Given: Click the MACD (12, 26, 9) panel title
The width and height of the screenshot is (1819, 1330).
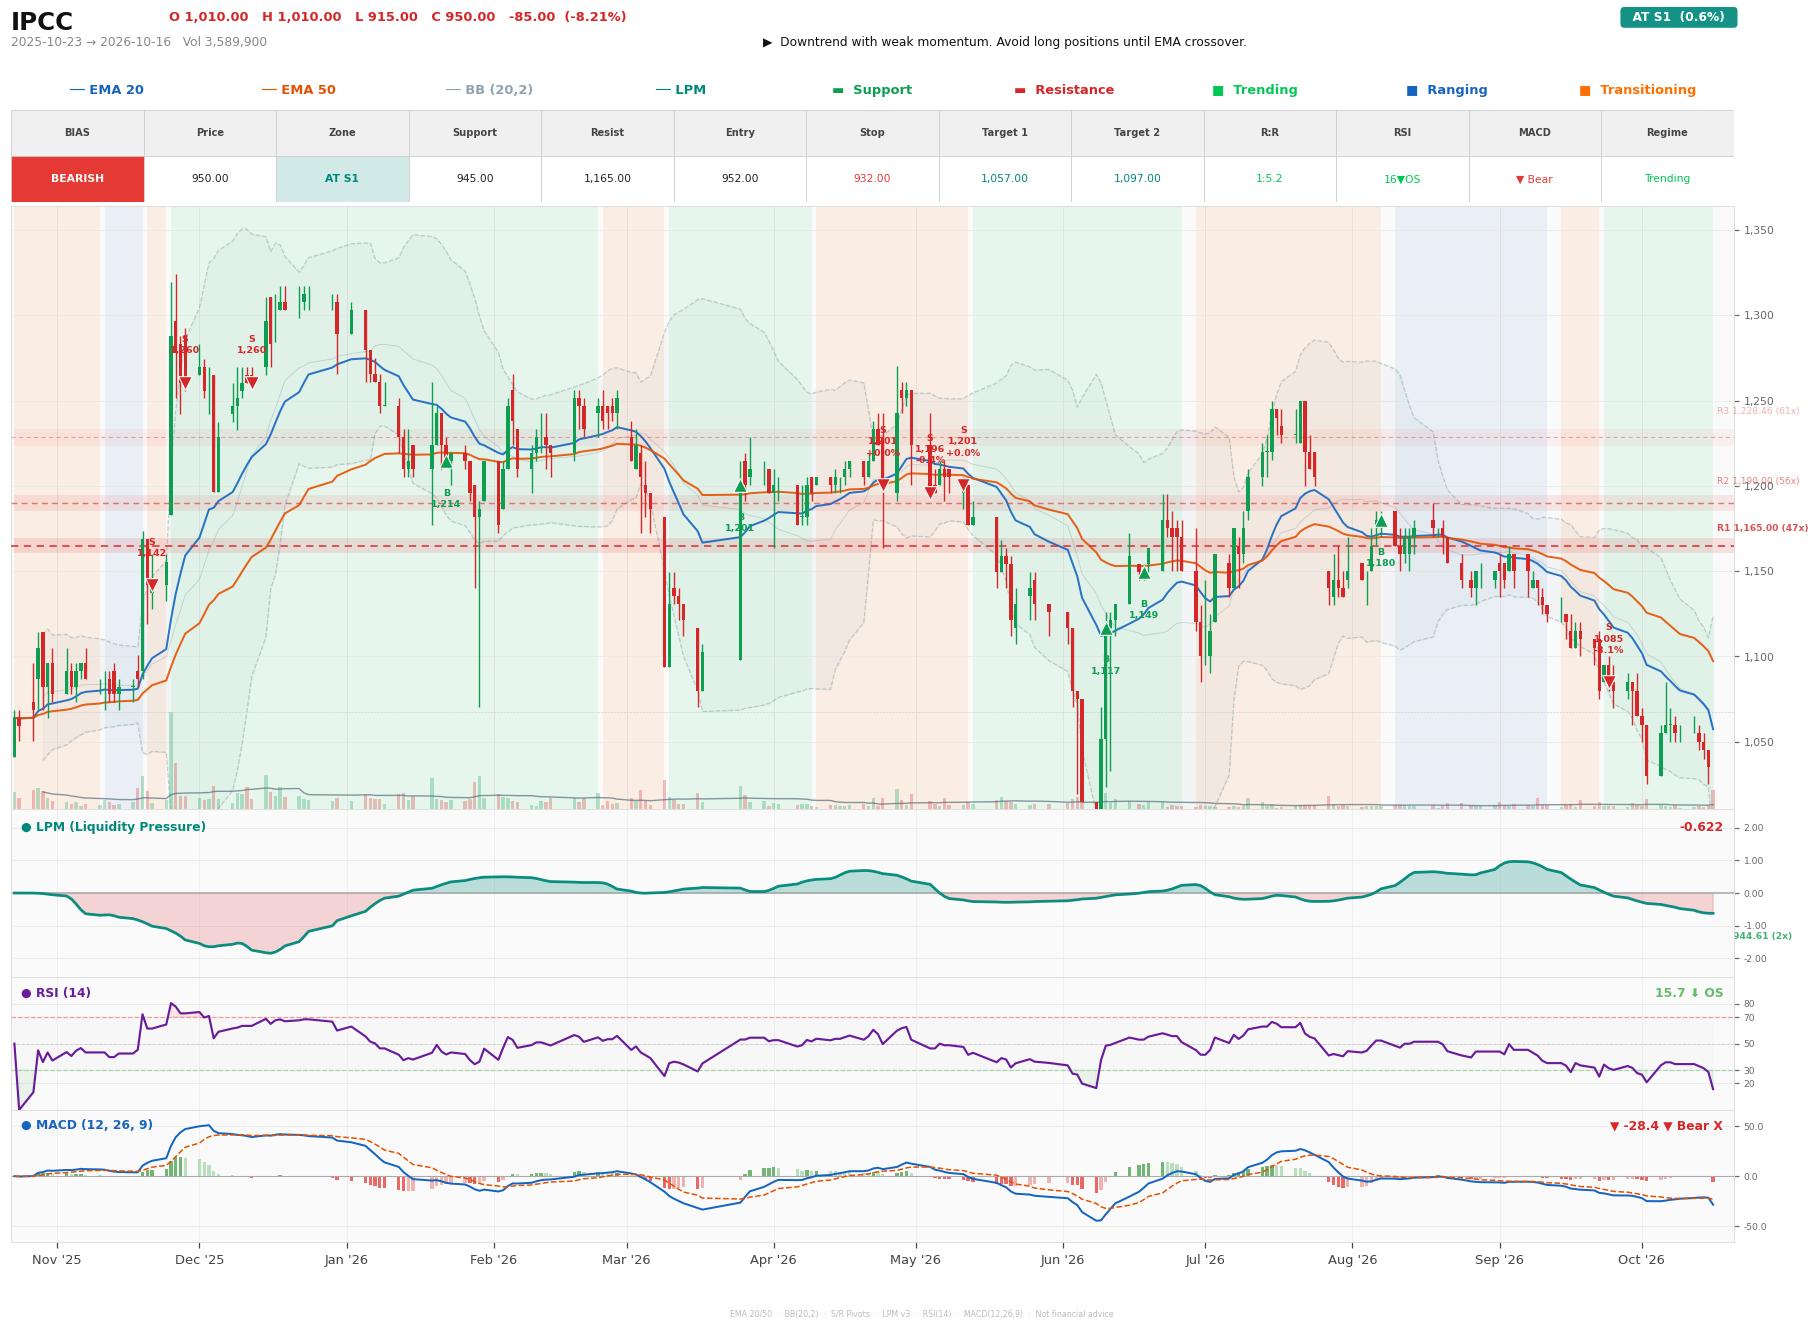Looking at the screenshot, I should pyautogui.click(x=87, y=1125).
